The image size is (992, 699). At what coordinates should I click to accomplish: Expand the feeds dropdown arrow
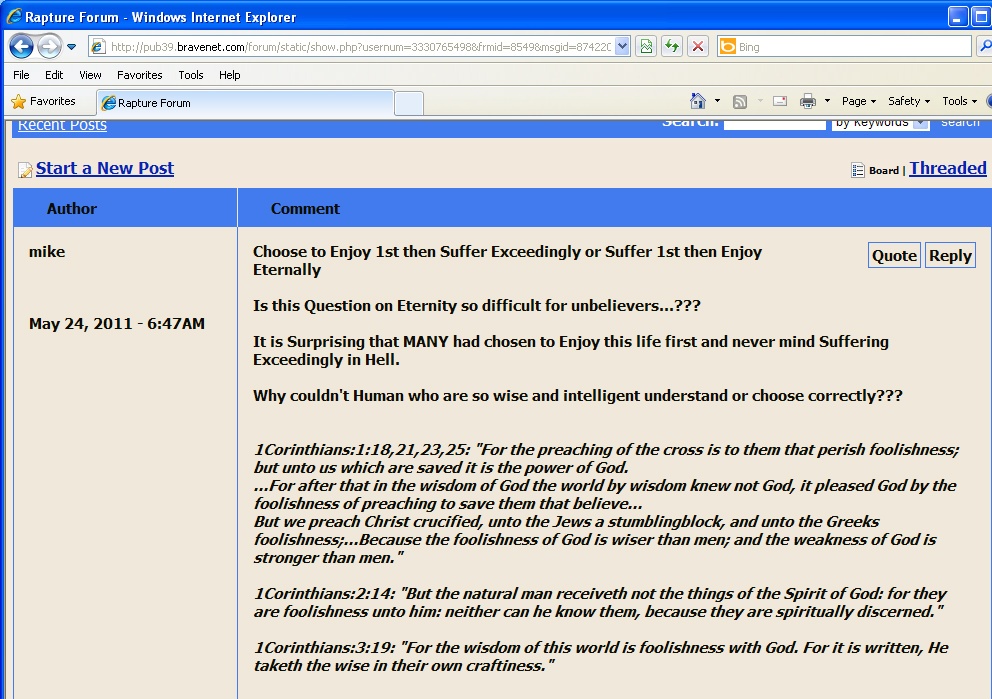pyautogui.click(x=760, y=101)
